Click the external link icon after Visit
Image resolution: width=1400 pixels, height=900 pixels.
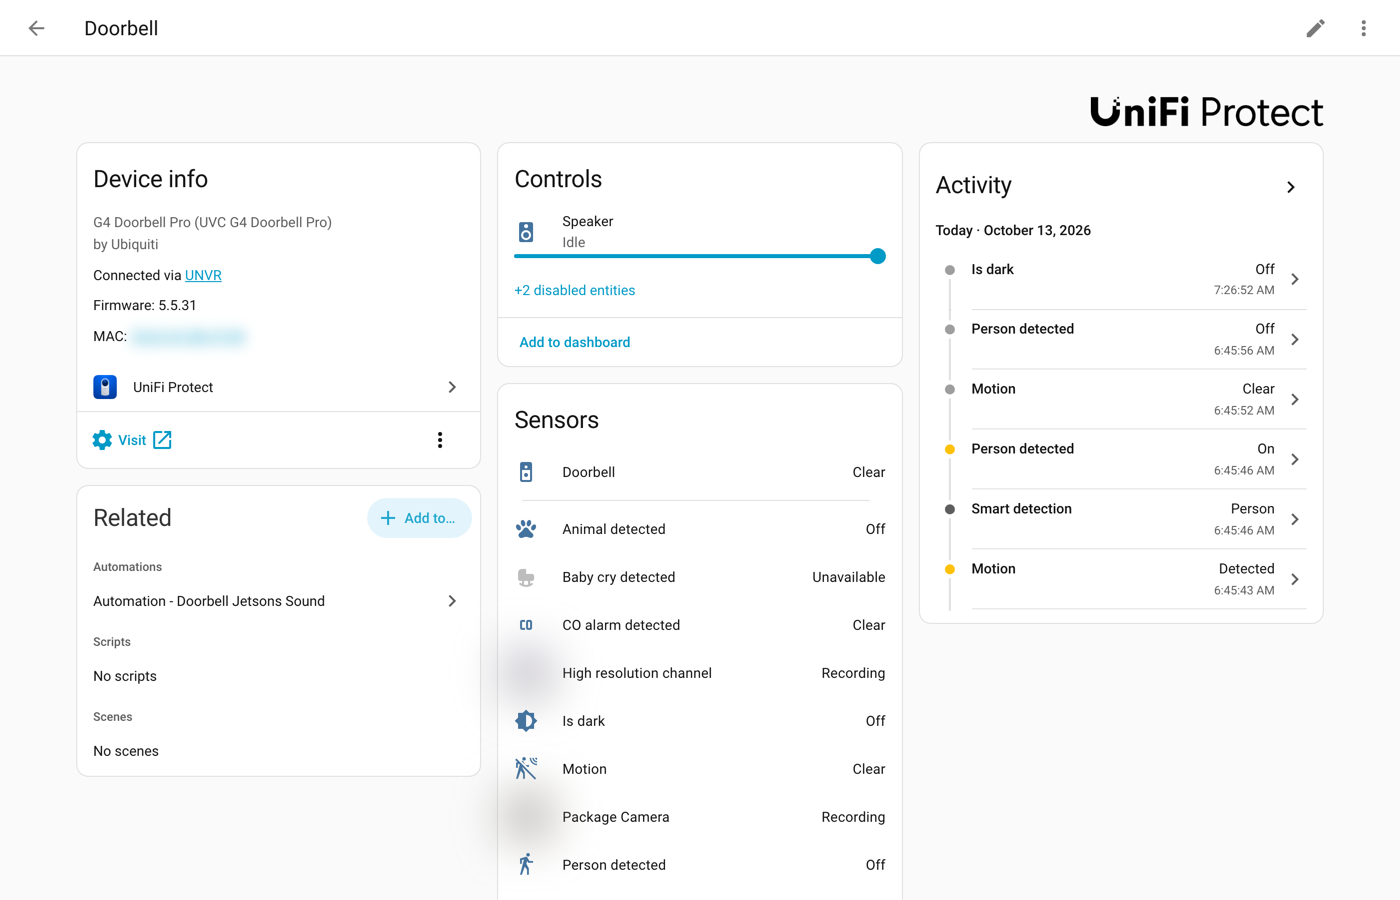[162, 440]
